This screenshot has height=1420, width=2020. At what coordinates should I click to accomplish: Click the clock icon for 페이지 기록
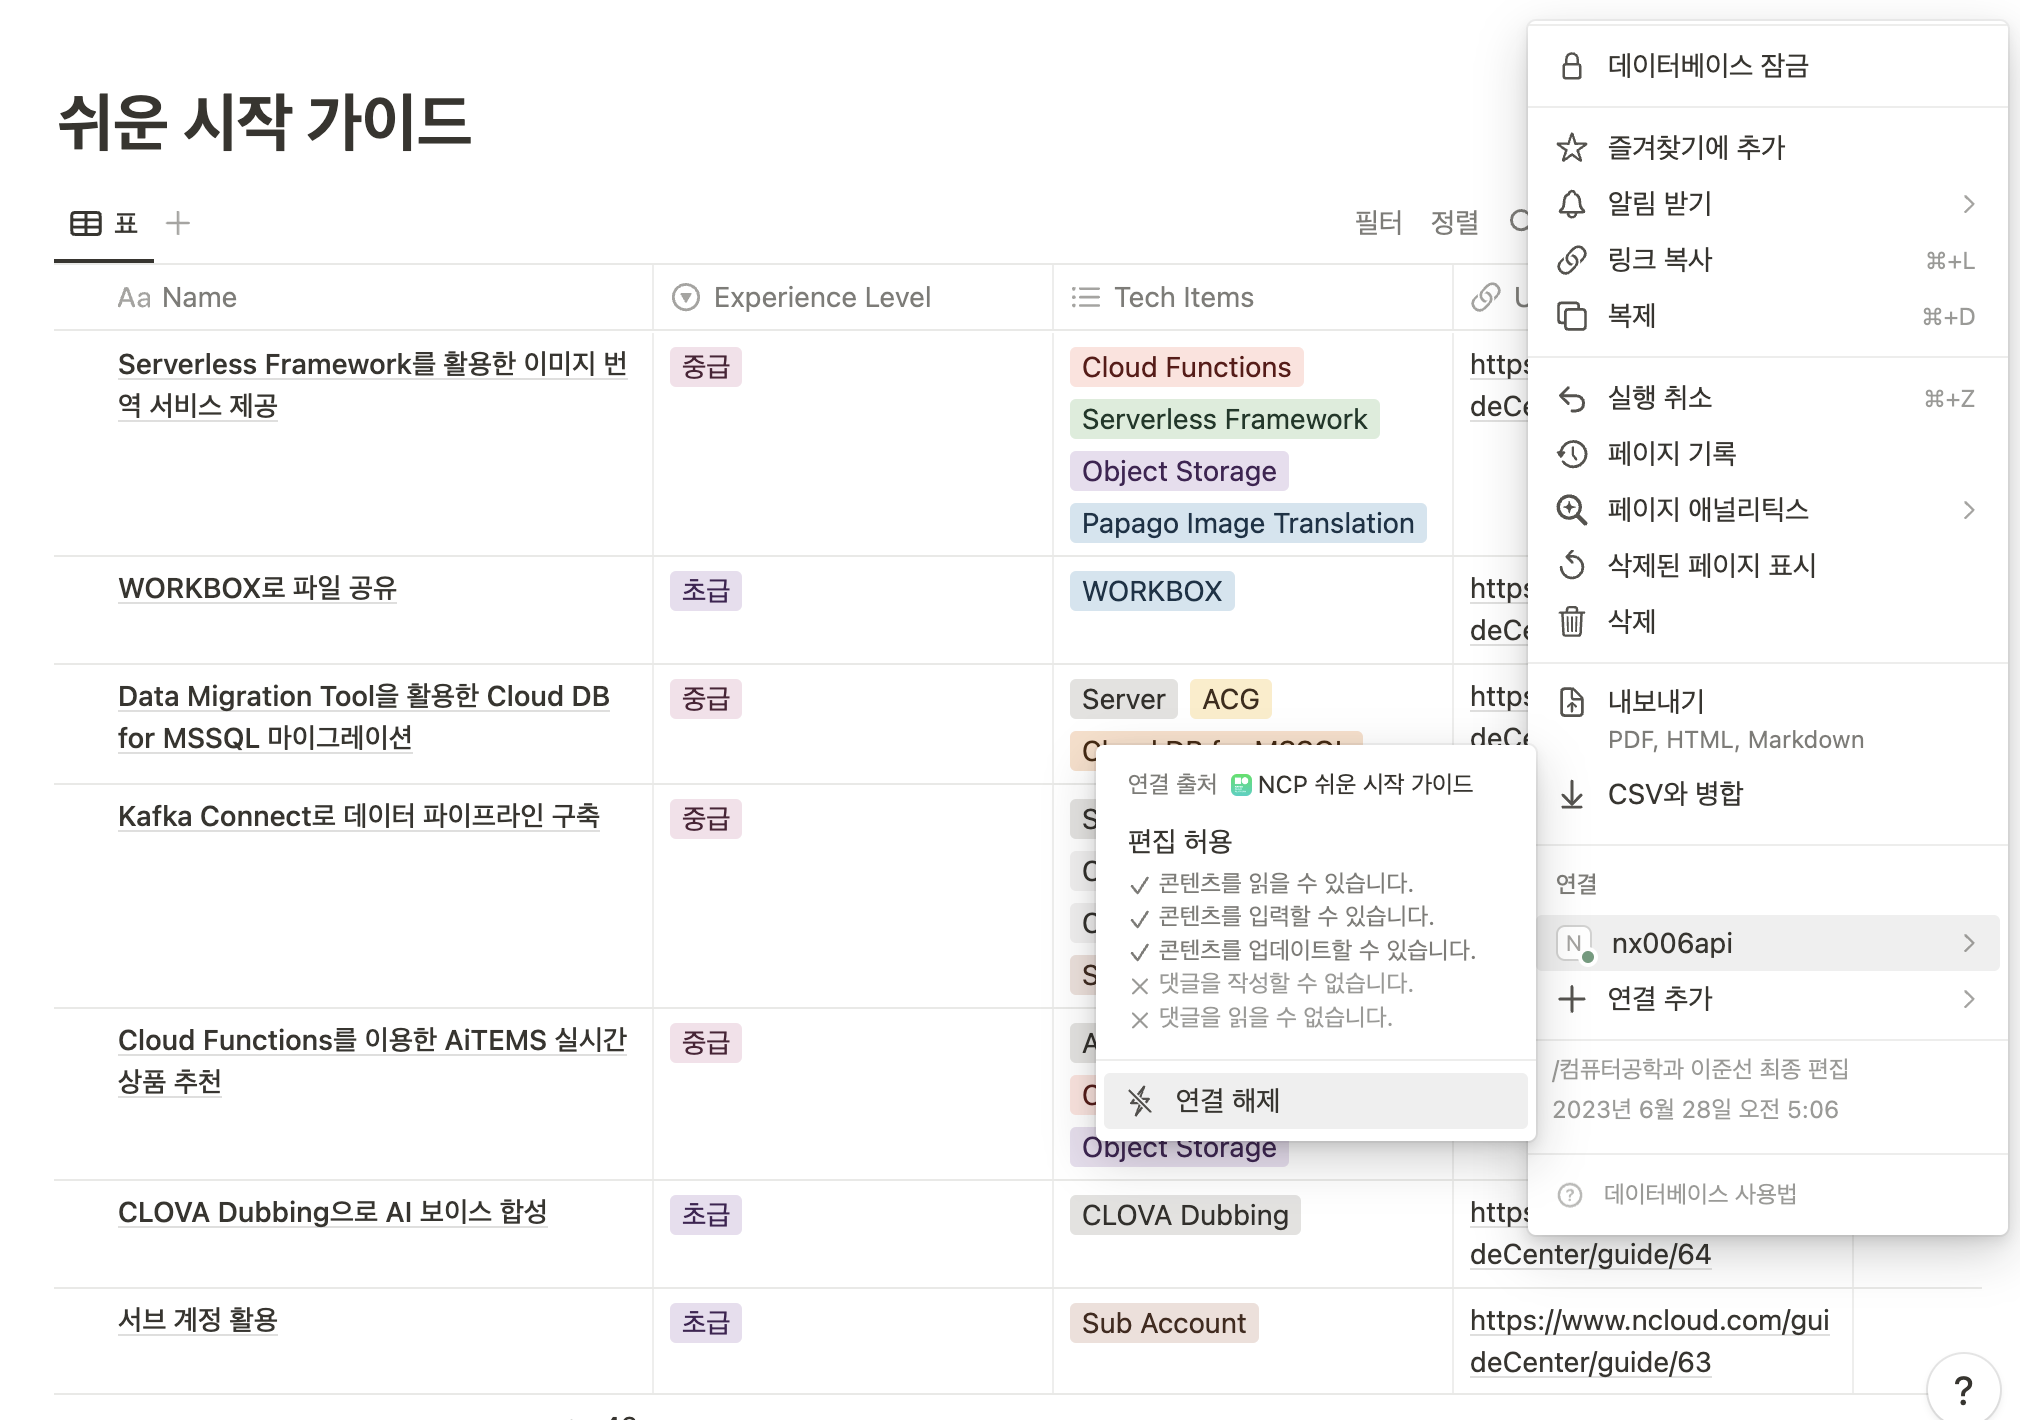click(1571, 454)
